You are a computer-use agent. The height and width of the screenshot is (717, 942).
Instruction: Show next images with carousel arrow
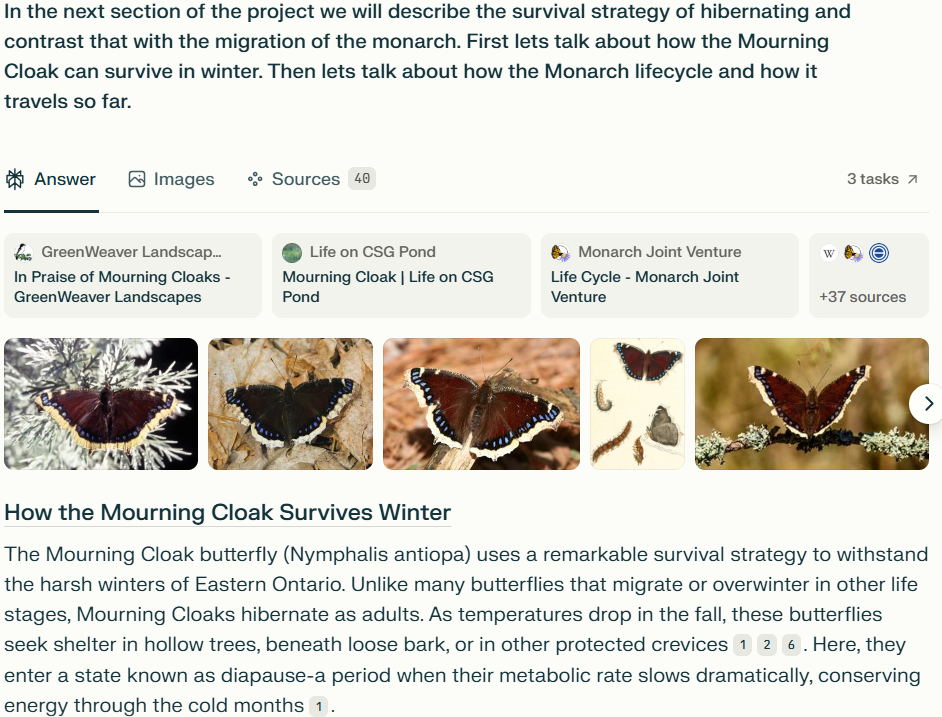[927, 403]
